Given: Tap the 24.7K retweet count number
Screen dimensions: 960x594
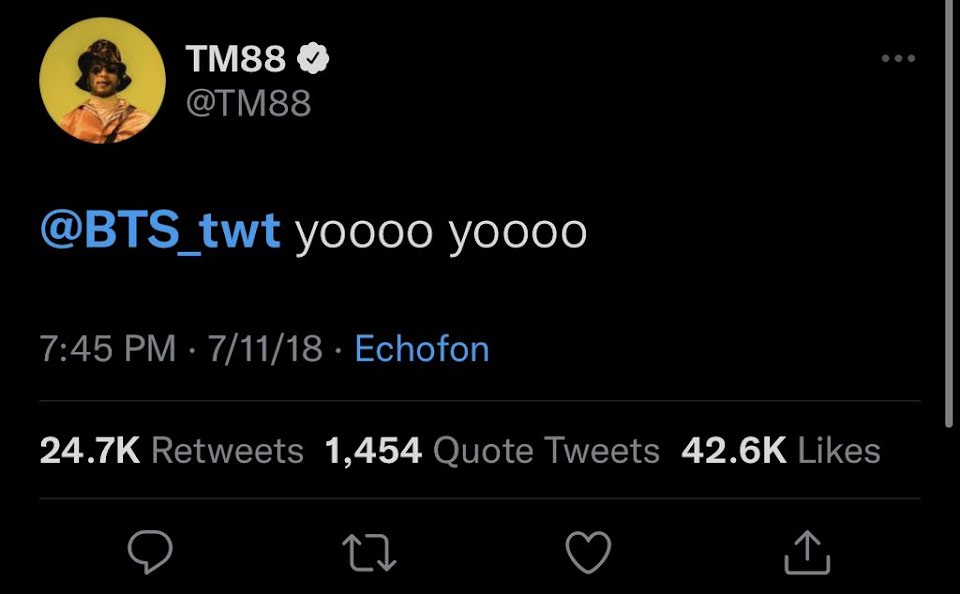Looking at the screenshot, I should point(90,451).
